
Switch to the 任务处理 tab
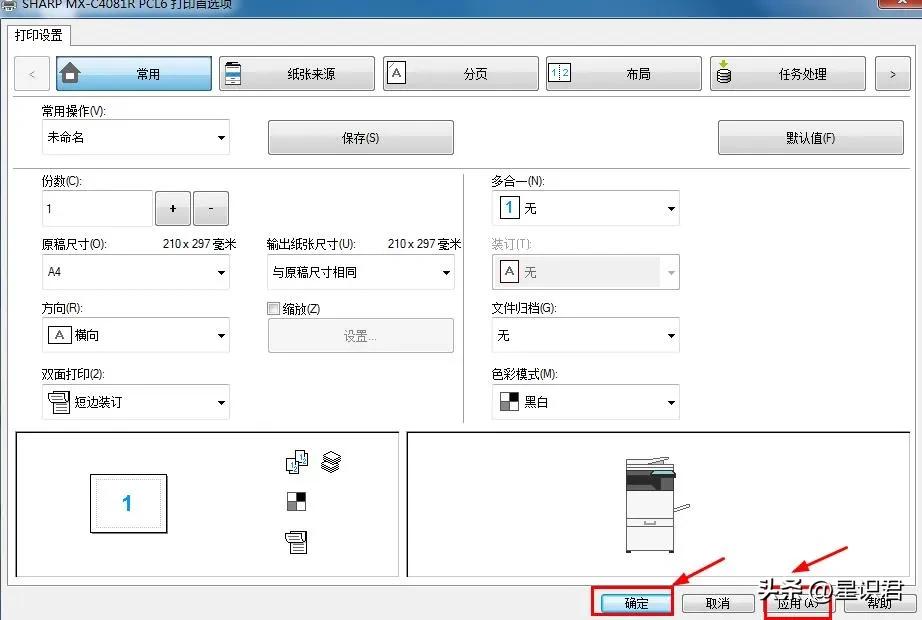click(787, 72)
